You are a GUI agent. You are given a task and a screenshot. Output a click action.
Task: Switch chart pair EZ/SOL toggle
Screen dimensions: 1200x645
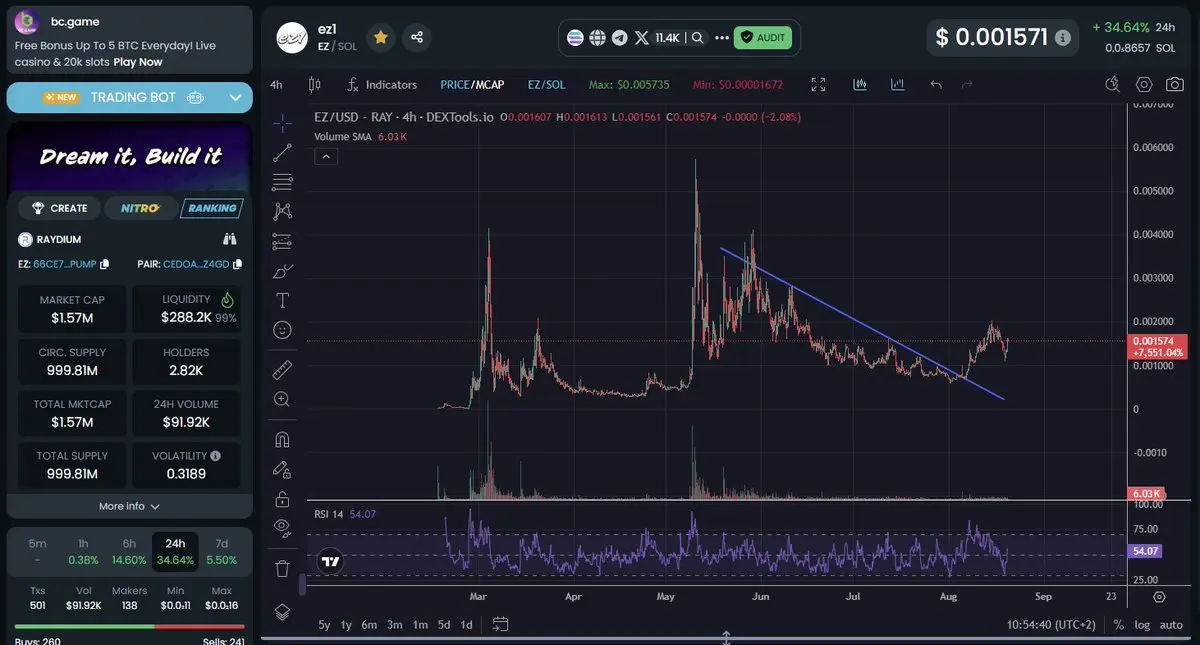click(546, 85)
